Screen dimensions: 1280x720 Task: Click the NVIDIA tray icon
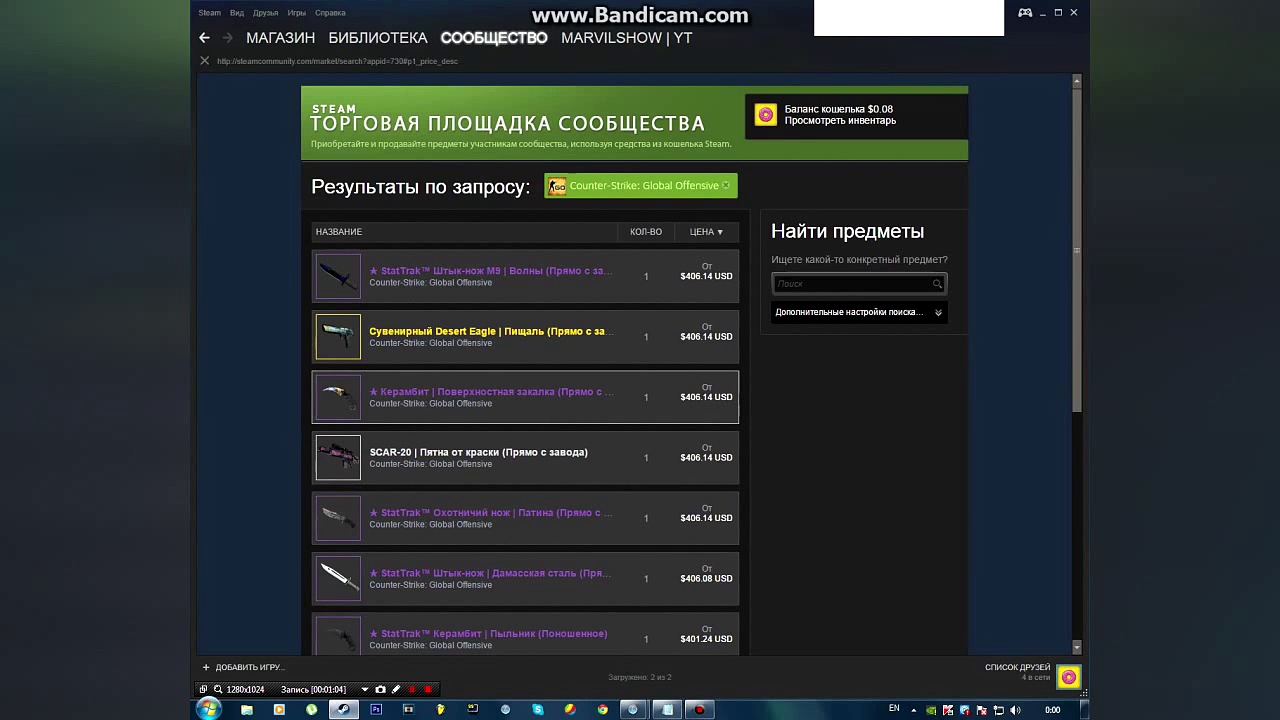tap(931, 710)
